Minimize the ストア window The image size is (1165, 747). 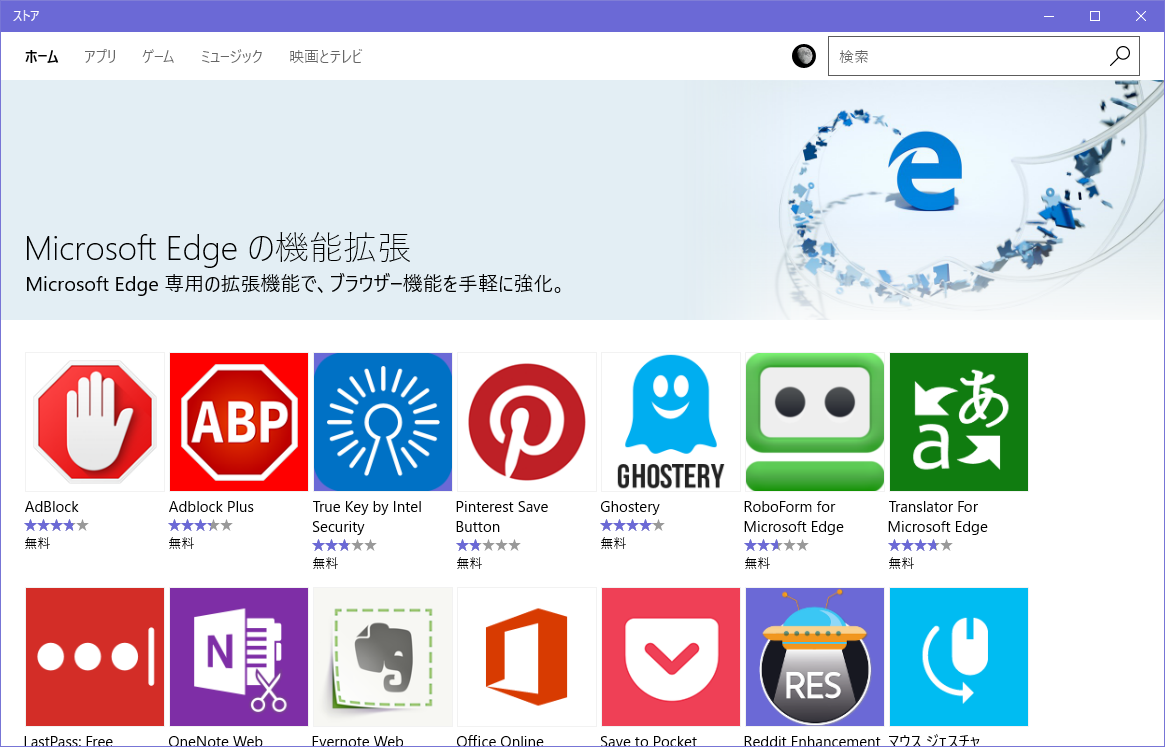(1049, 16)
